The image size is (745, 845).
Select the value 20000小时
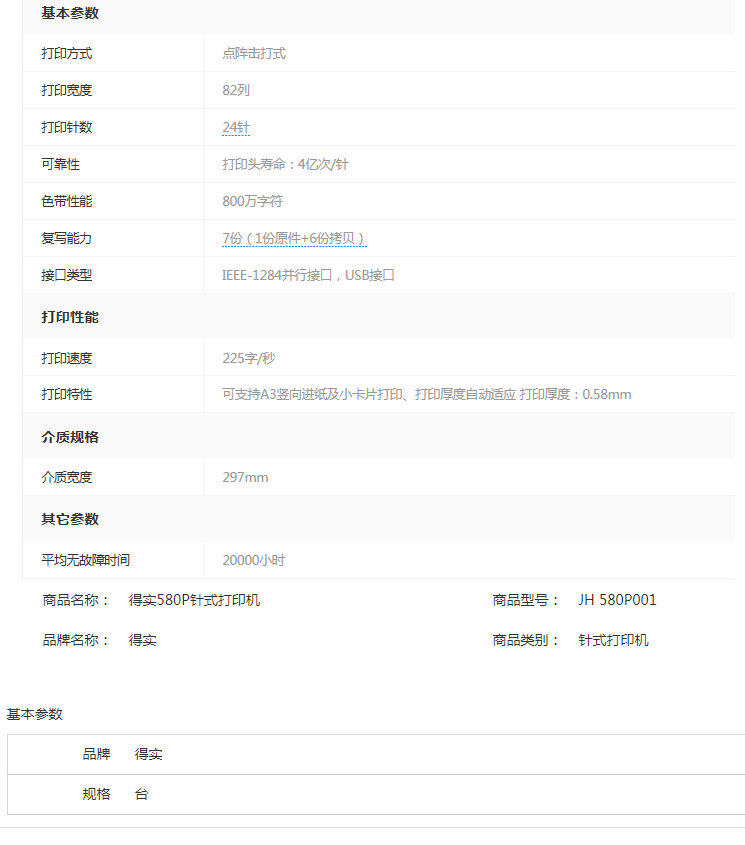click(x=253, y=560)
